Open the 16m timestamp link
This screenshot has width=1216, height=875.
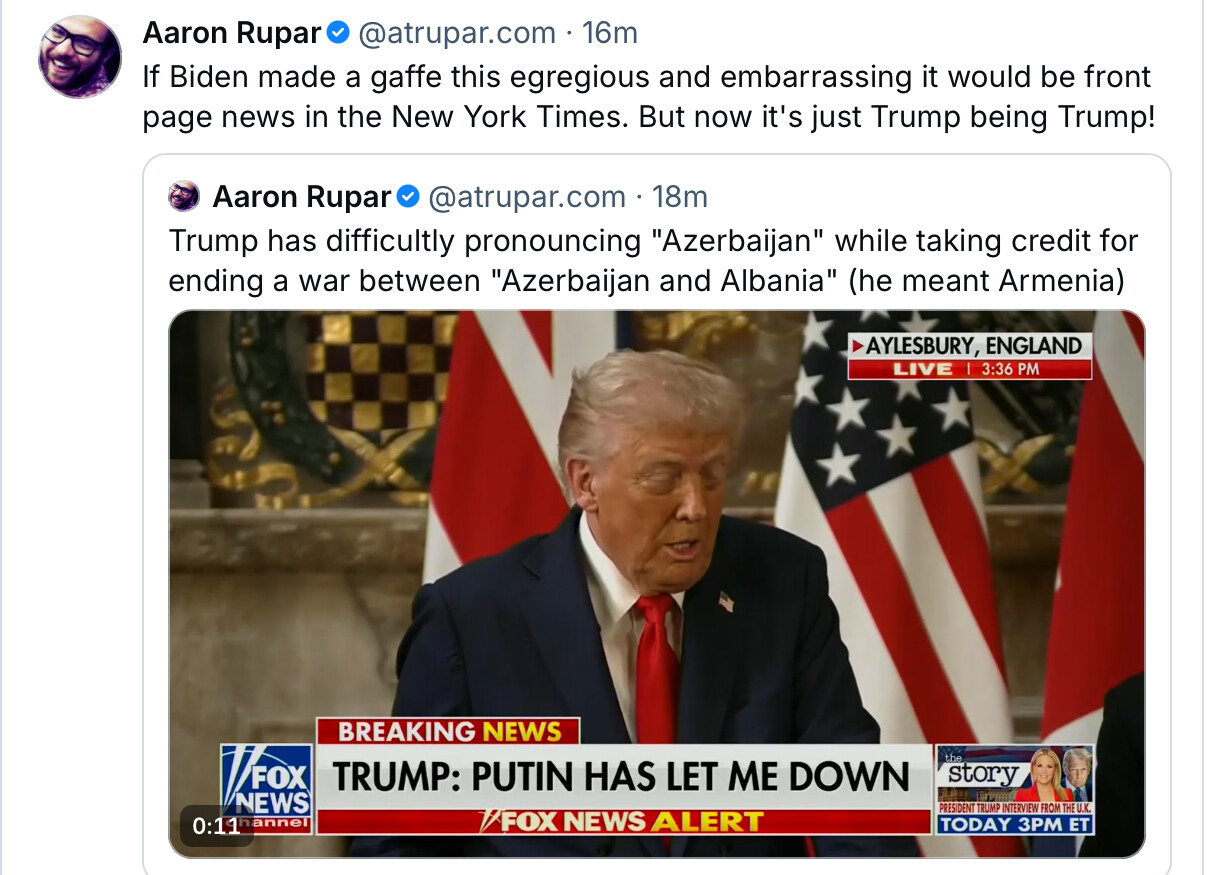click(x=610, y=33)
